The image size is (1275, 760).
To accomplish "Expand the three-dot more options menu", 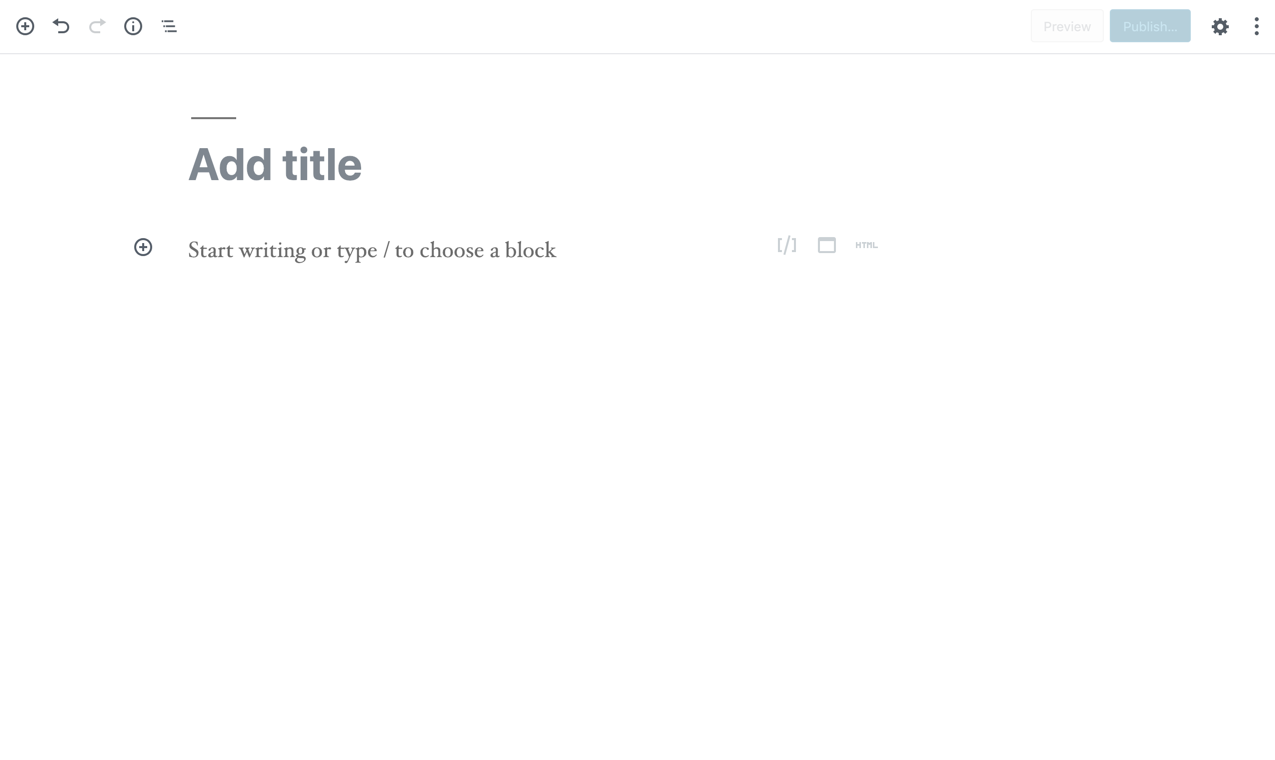I will click(x=1256, y=27).
